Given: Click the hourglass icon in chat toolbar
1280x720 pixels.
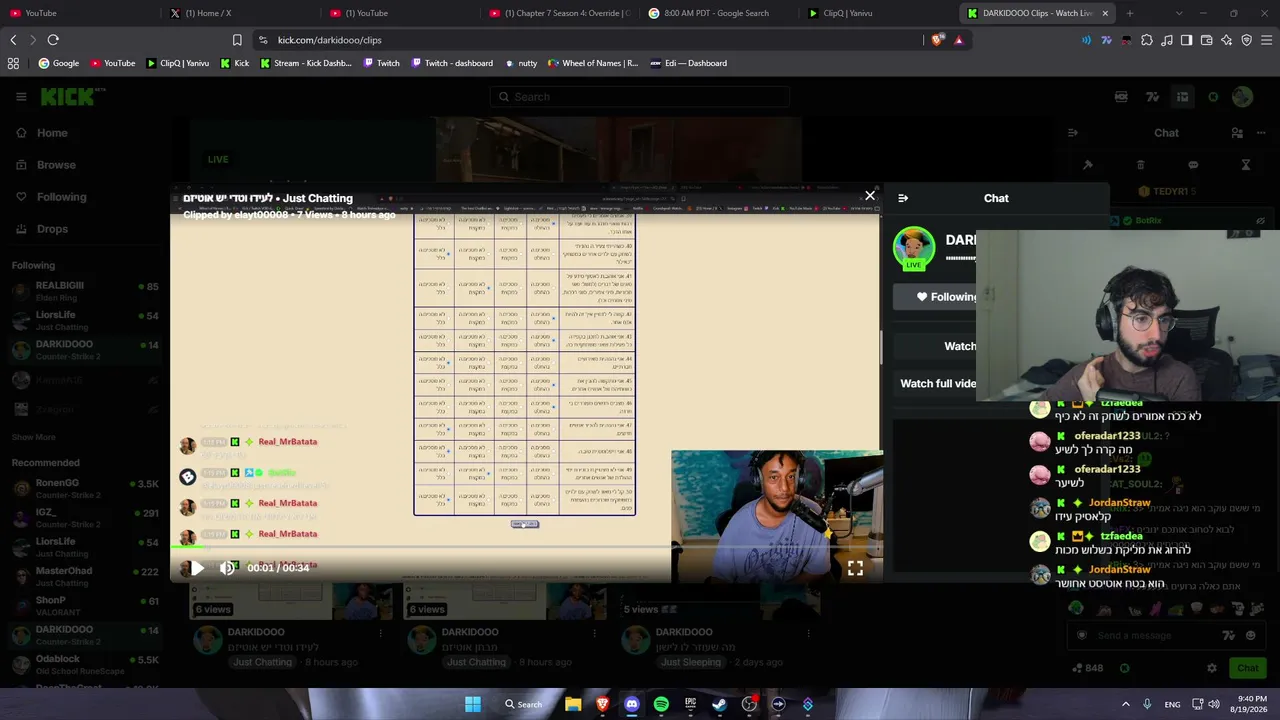Looking at the screenshot, I should [x=1246, y=165].
